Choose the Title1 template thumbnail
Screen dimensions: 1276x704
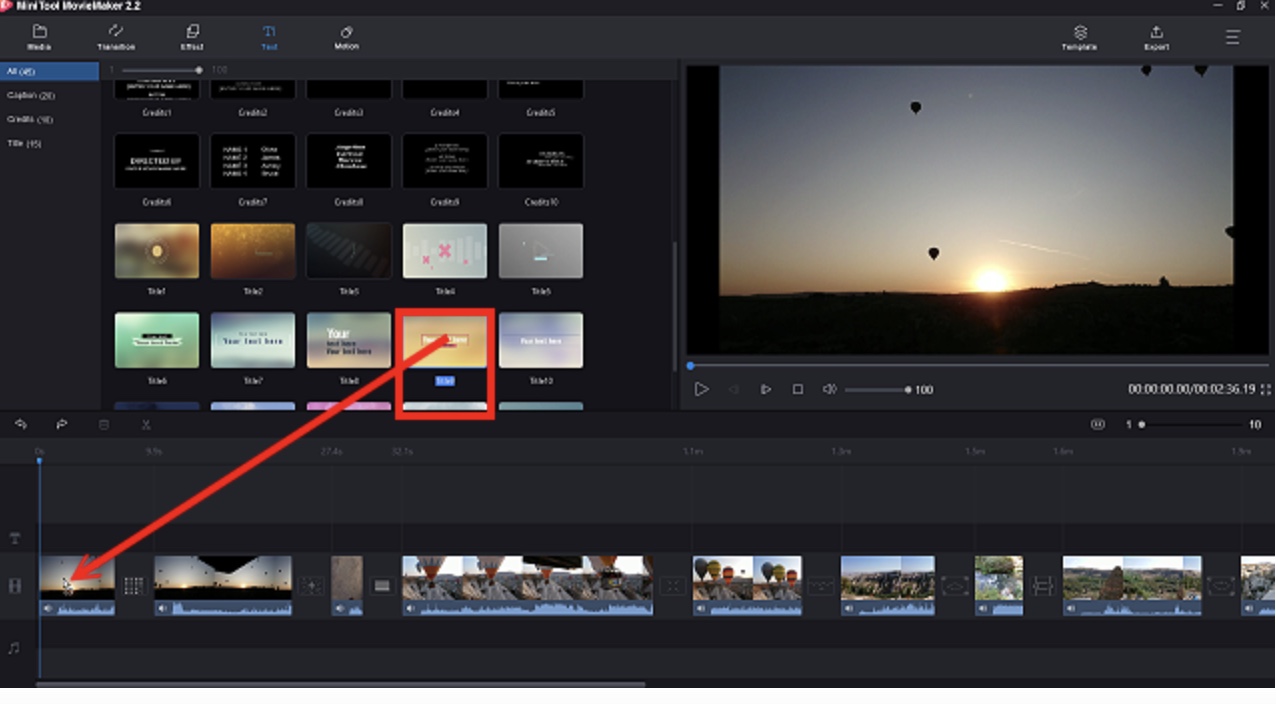(157, 251)
